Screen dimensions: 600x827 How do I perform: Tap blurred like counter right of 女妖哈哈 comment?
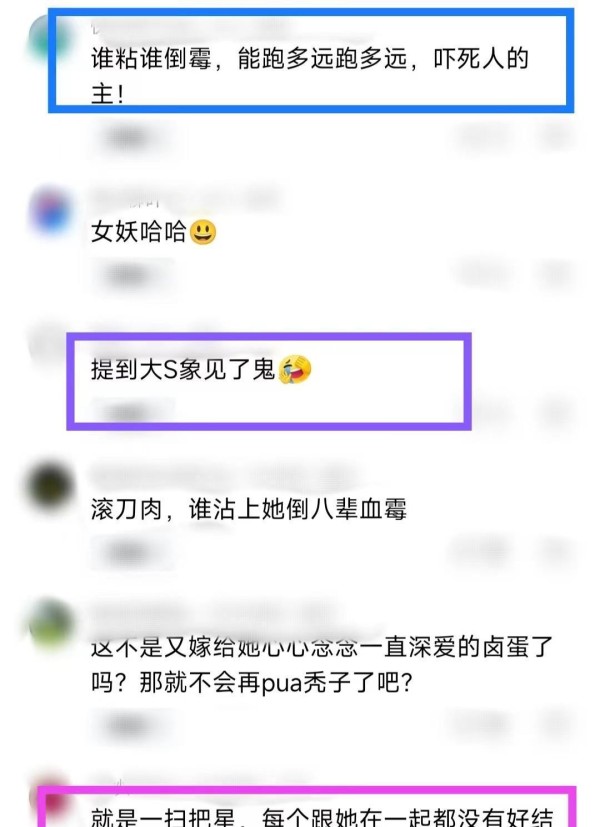482,274
